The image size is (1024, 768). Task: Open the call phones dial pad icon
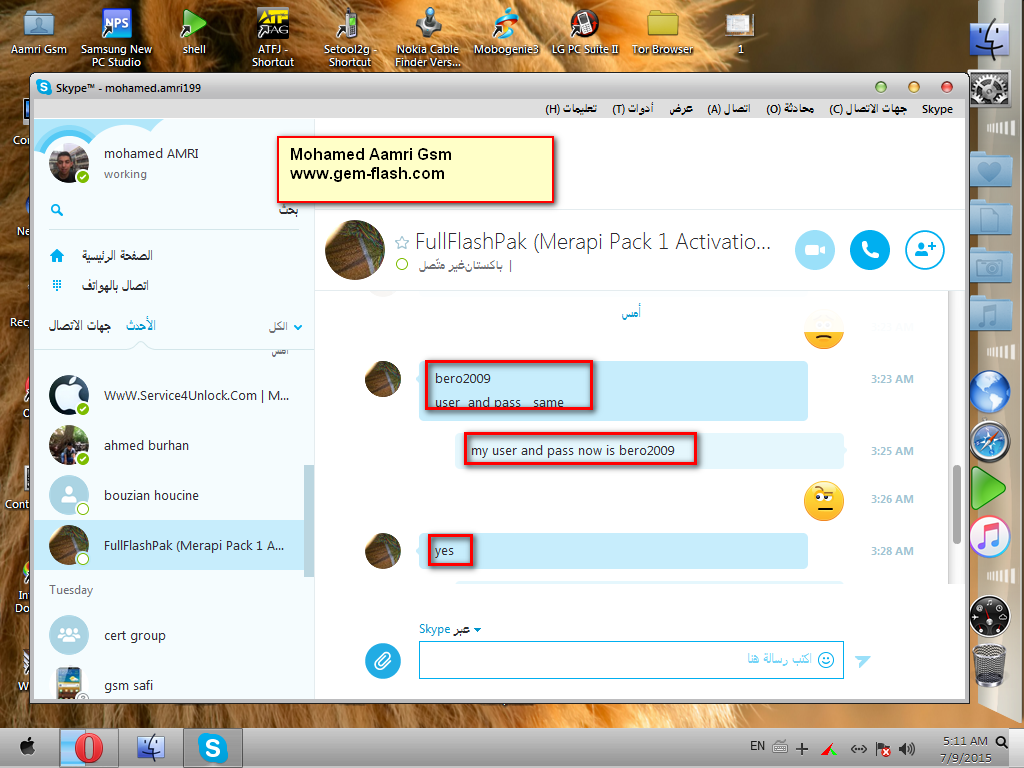[57, 285]
